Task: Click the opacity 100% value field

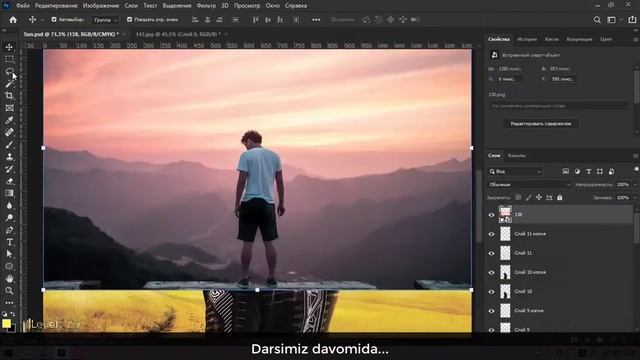Action: tap(622, 185)
